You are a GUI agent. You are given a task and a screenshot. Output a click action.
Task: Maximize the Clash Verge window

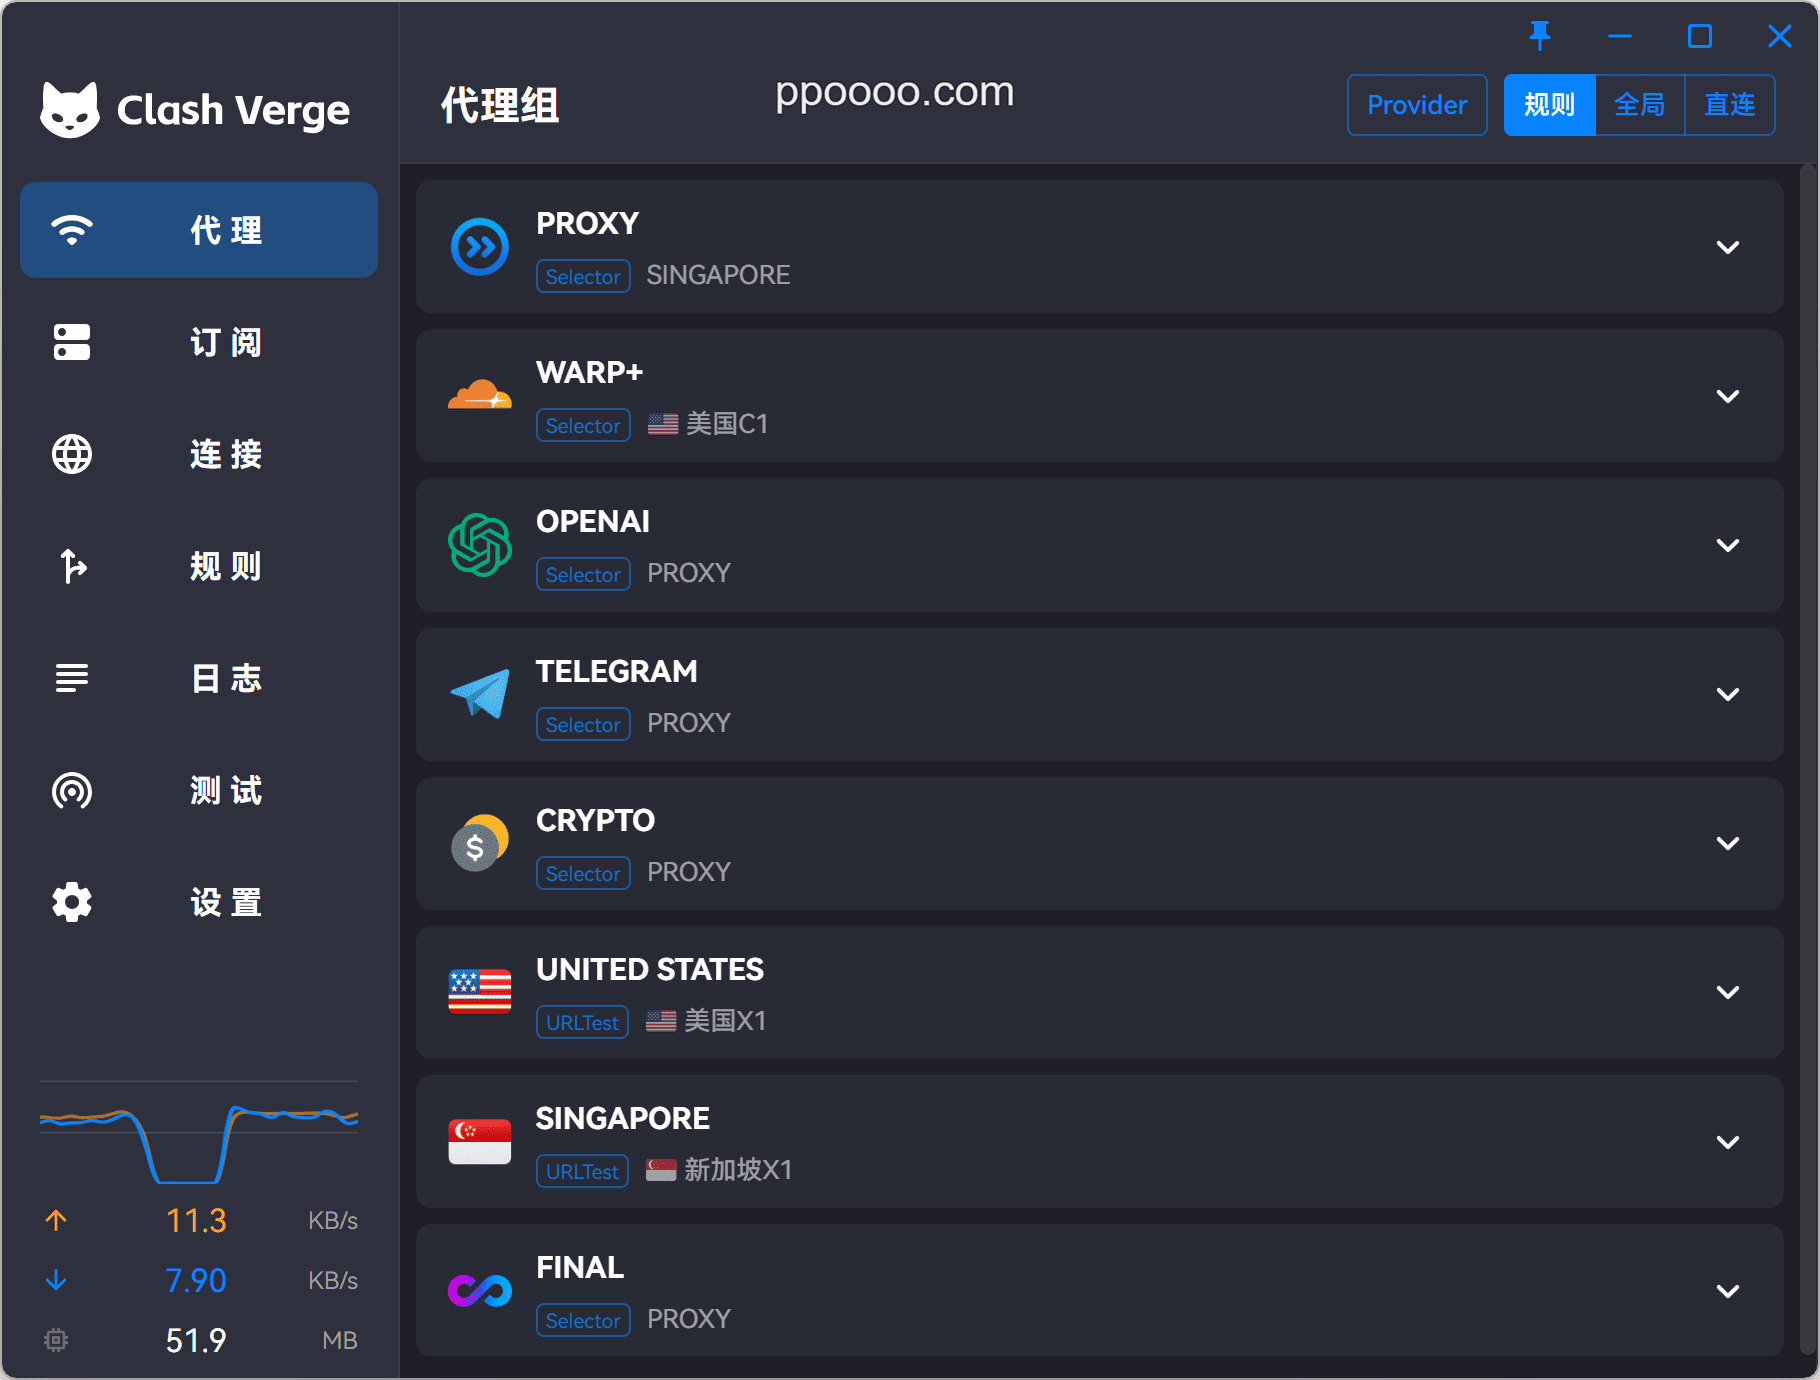pos(1700,36)
